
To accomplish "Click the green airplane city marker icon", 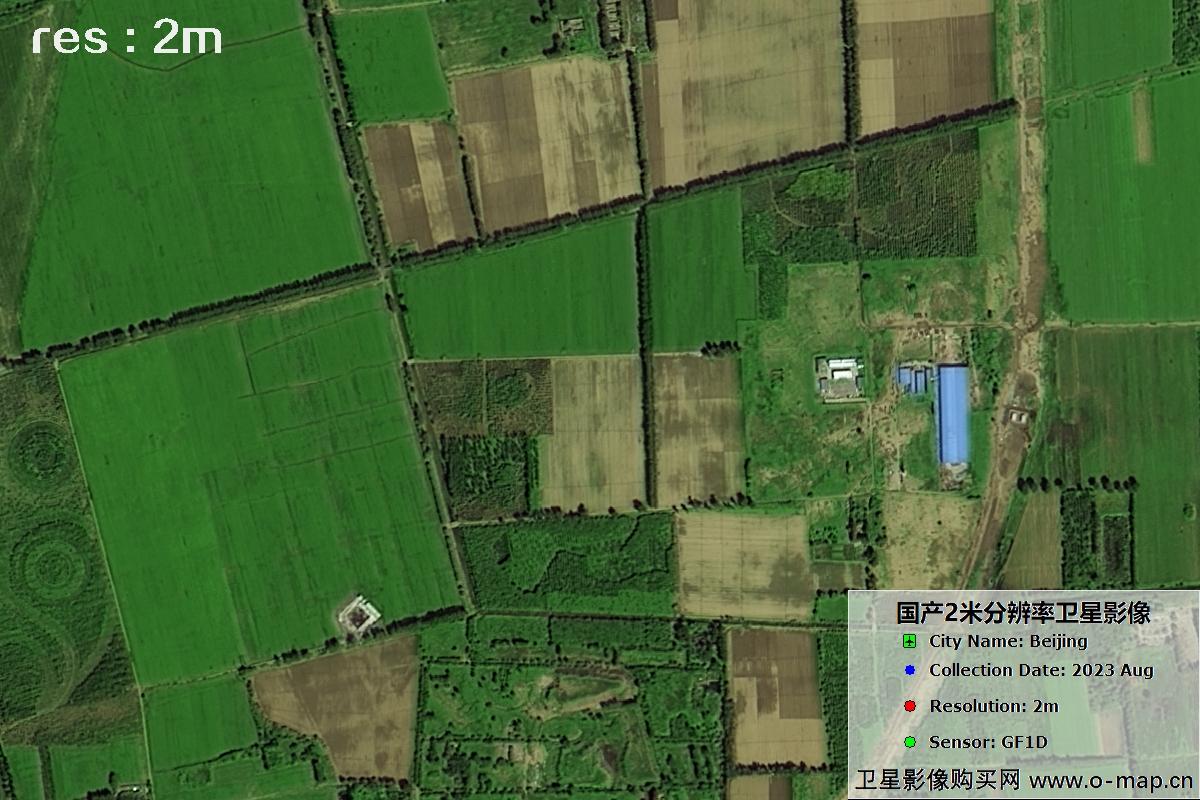I will pos(908,643).
